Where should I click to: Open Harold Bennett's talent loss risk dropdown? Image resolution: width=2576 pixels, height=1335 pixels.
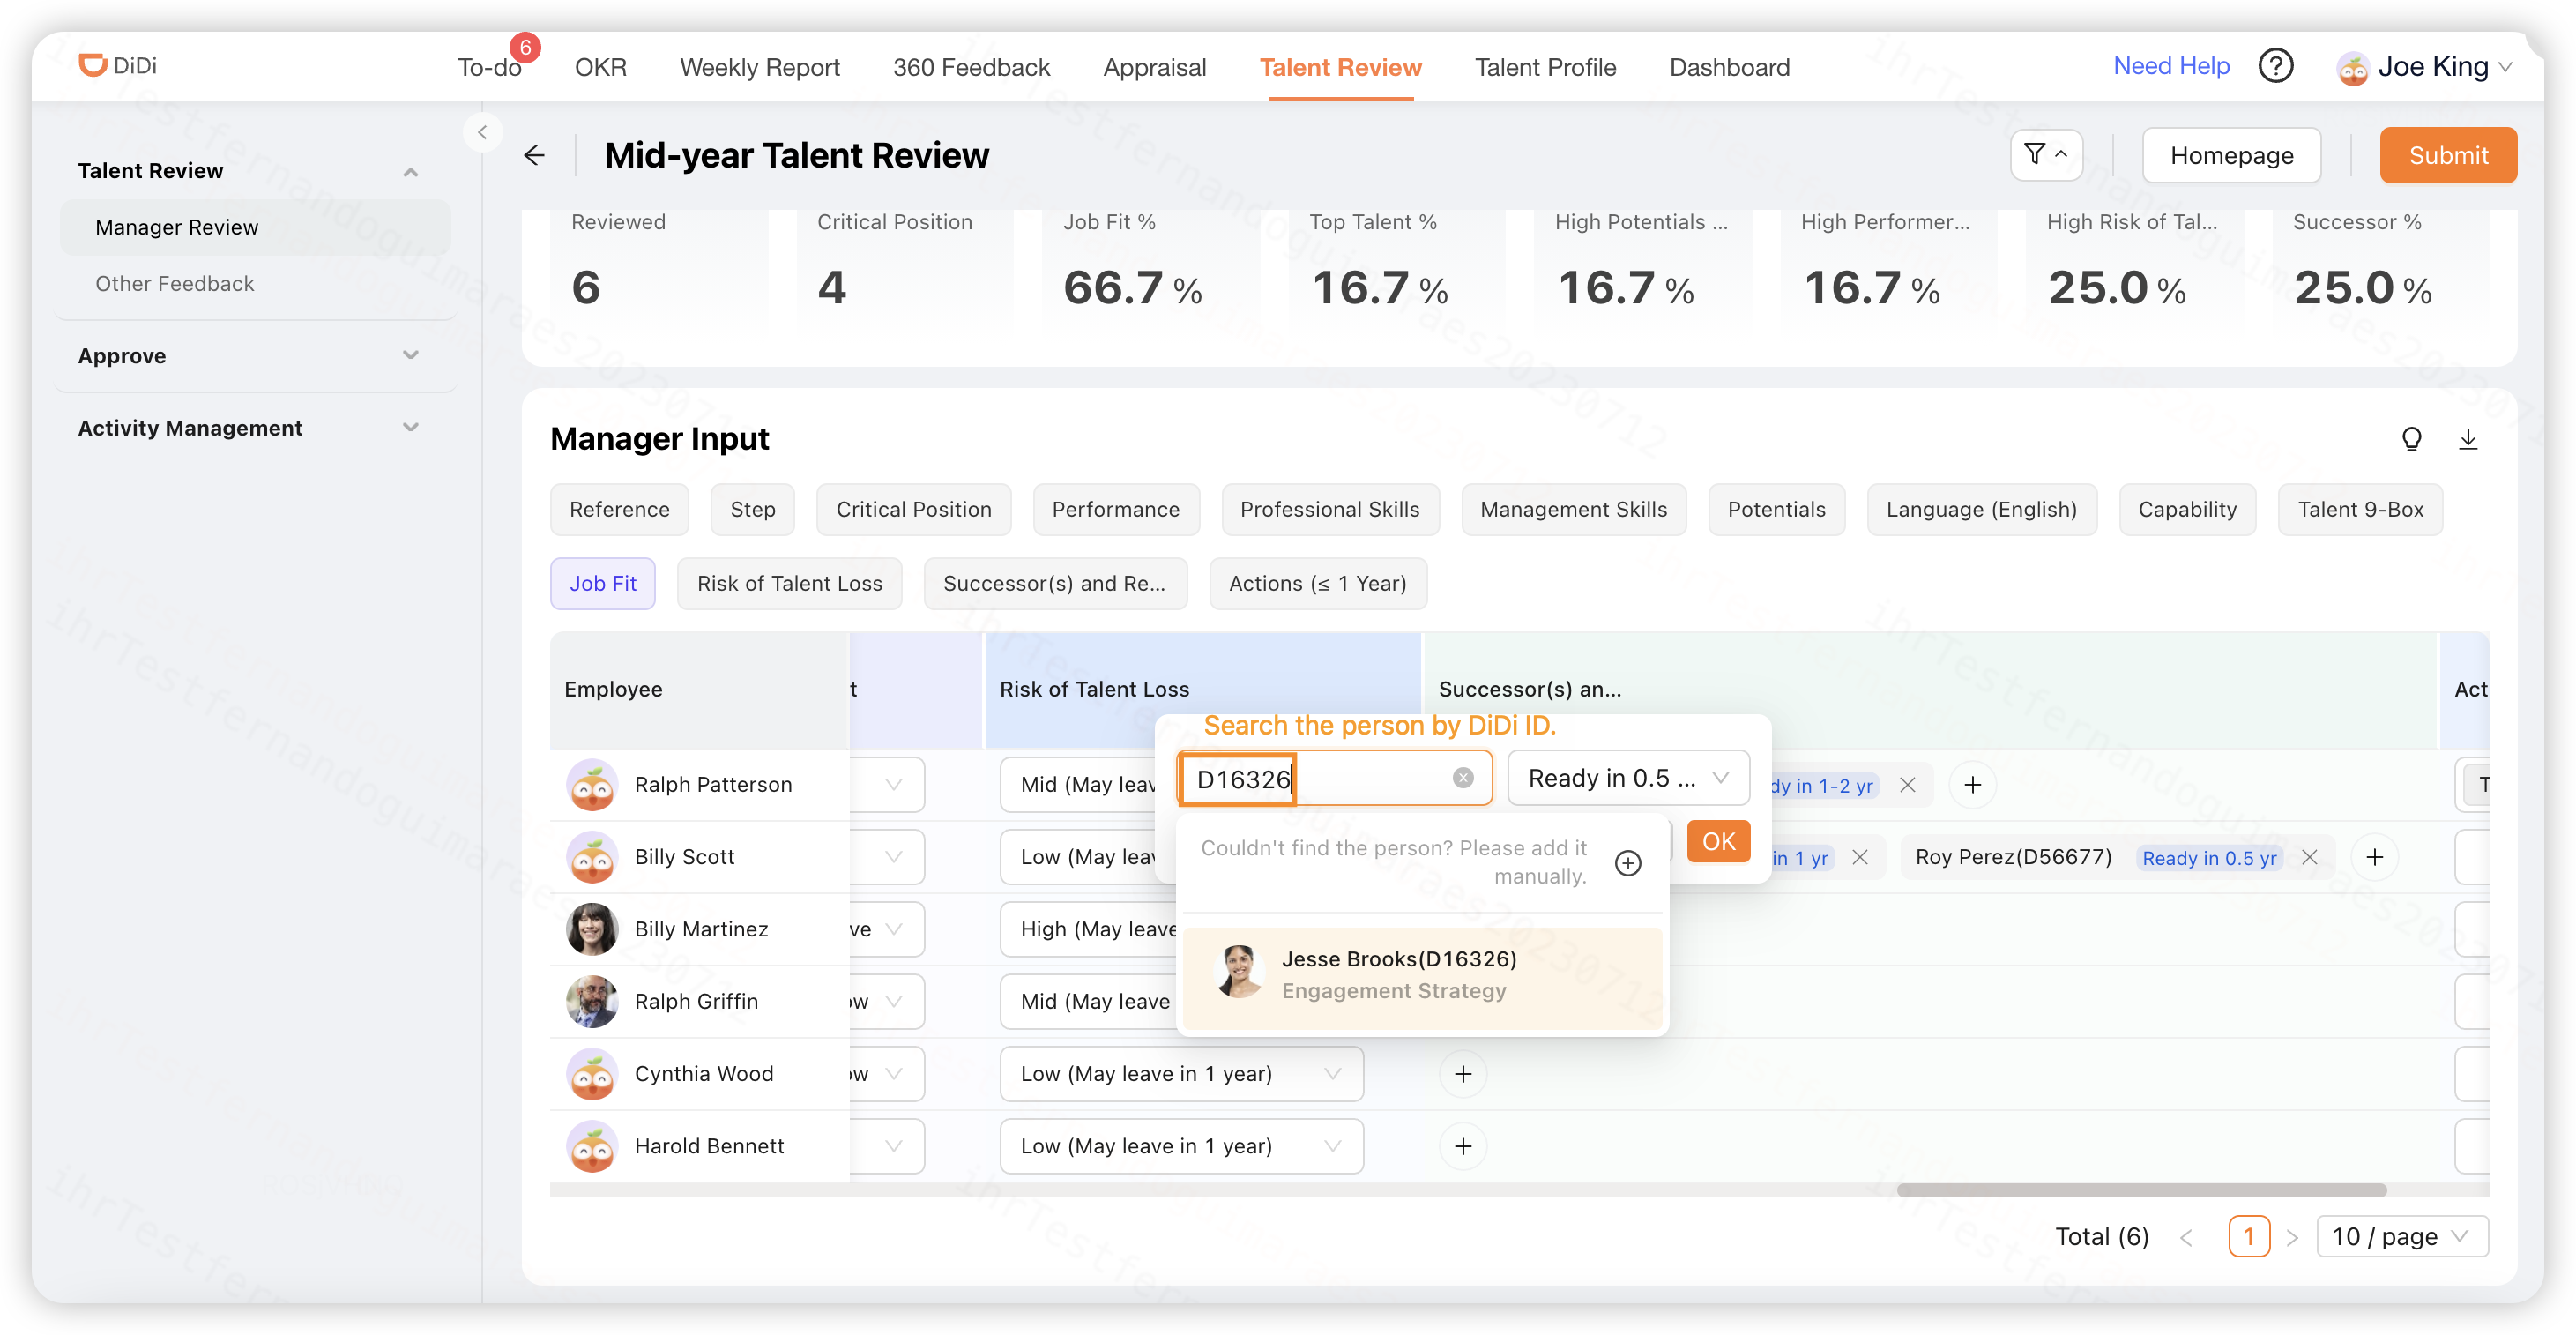coord(1181,1145)
